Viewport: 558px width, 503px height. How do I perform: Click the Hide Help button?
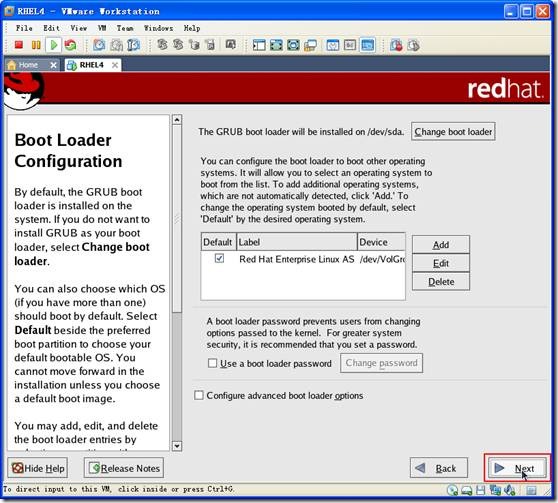tap(38, 468)
